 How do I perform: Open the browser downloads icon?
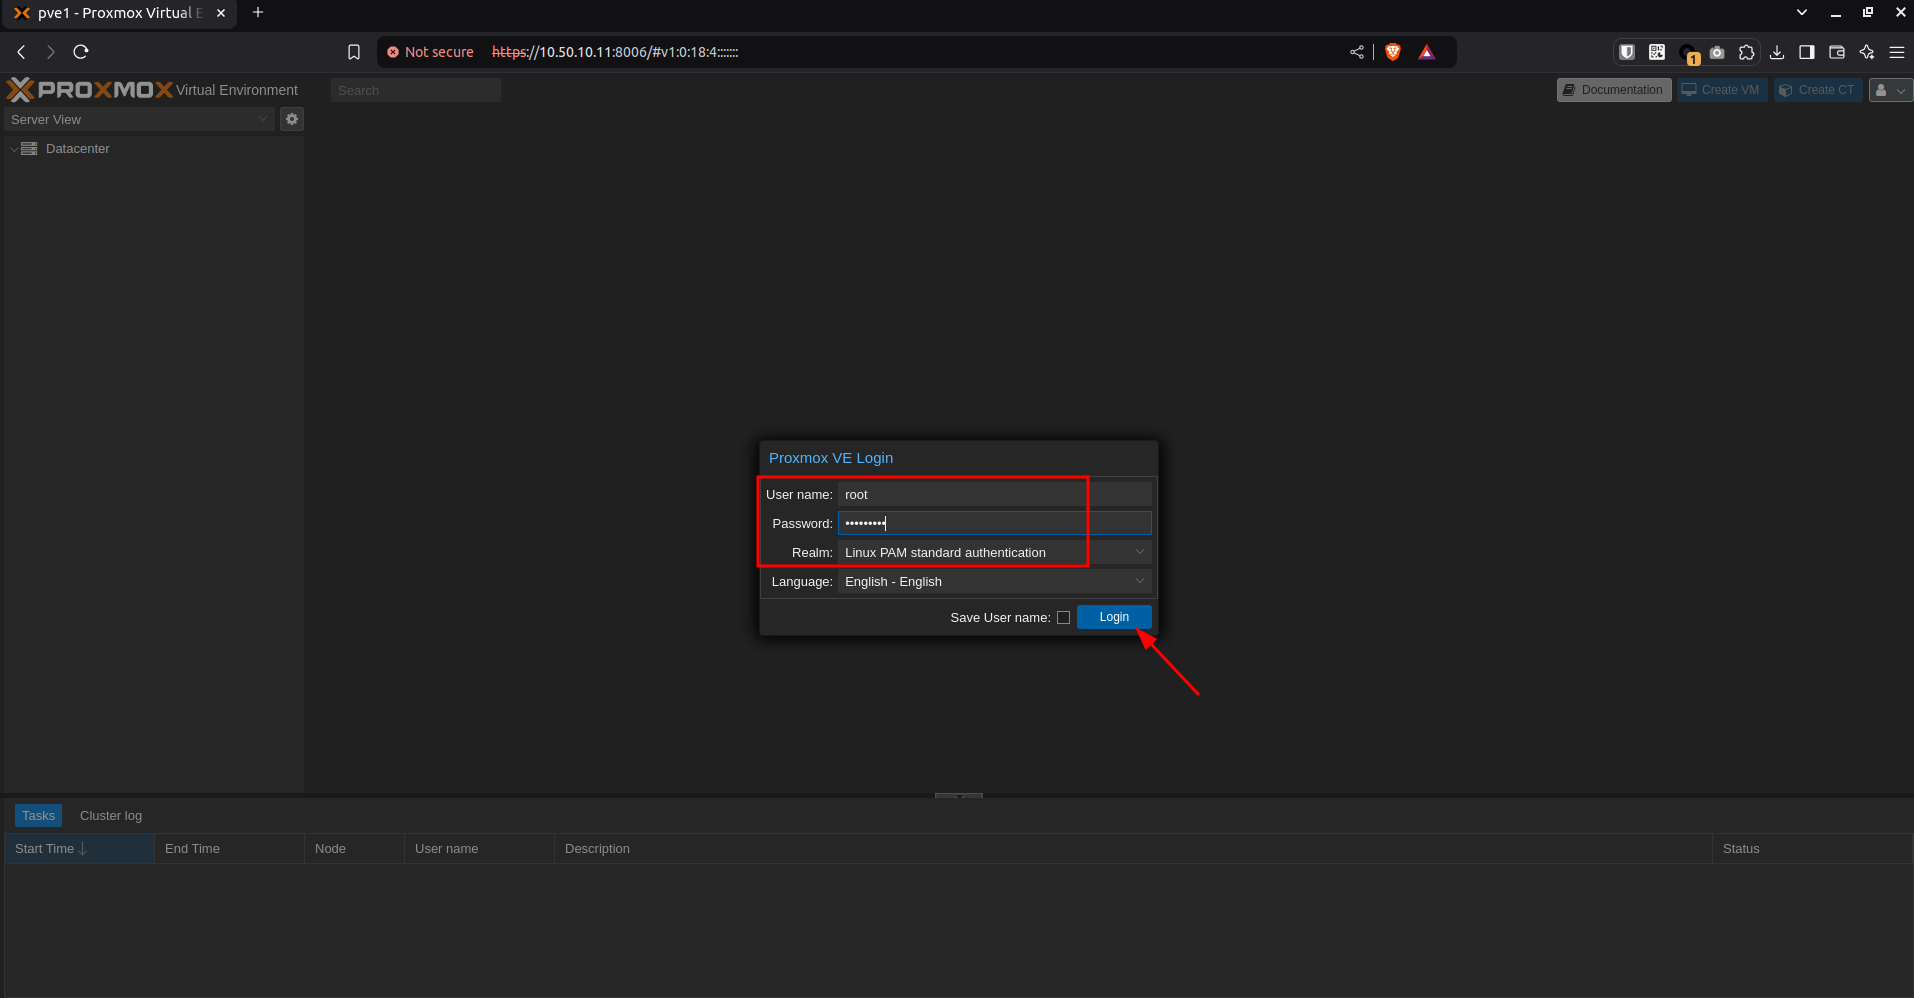pyautogui.click(x=1777, y=52)
